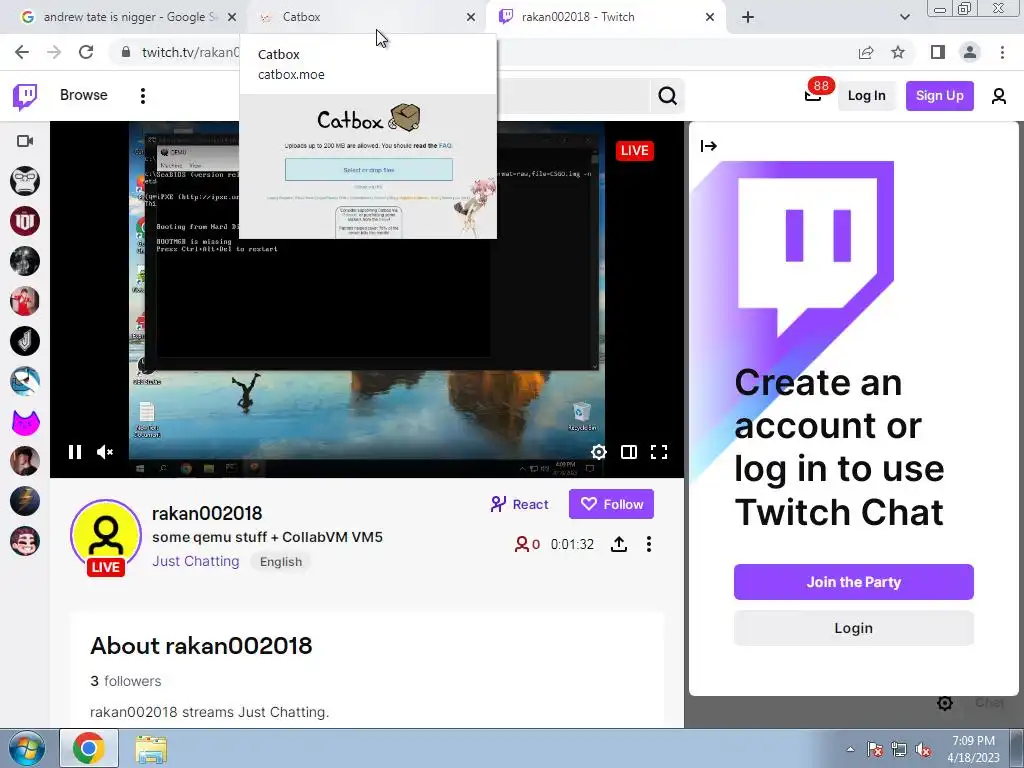Open the notifications icon showing 88
This screenshot has height=768, width=1024.
point(812,96)
